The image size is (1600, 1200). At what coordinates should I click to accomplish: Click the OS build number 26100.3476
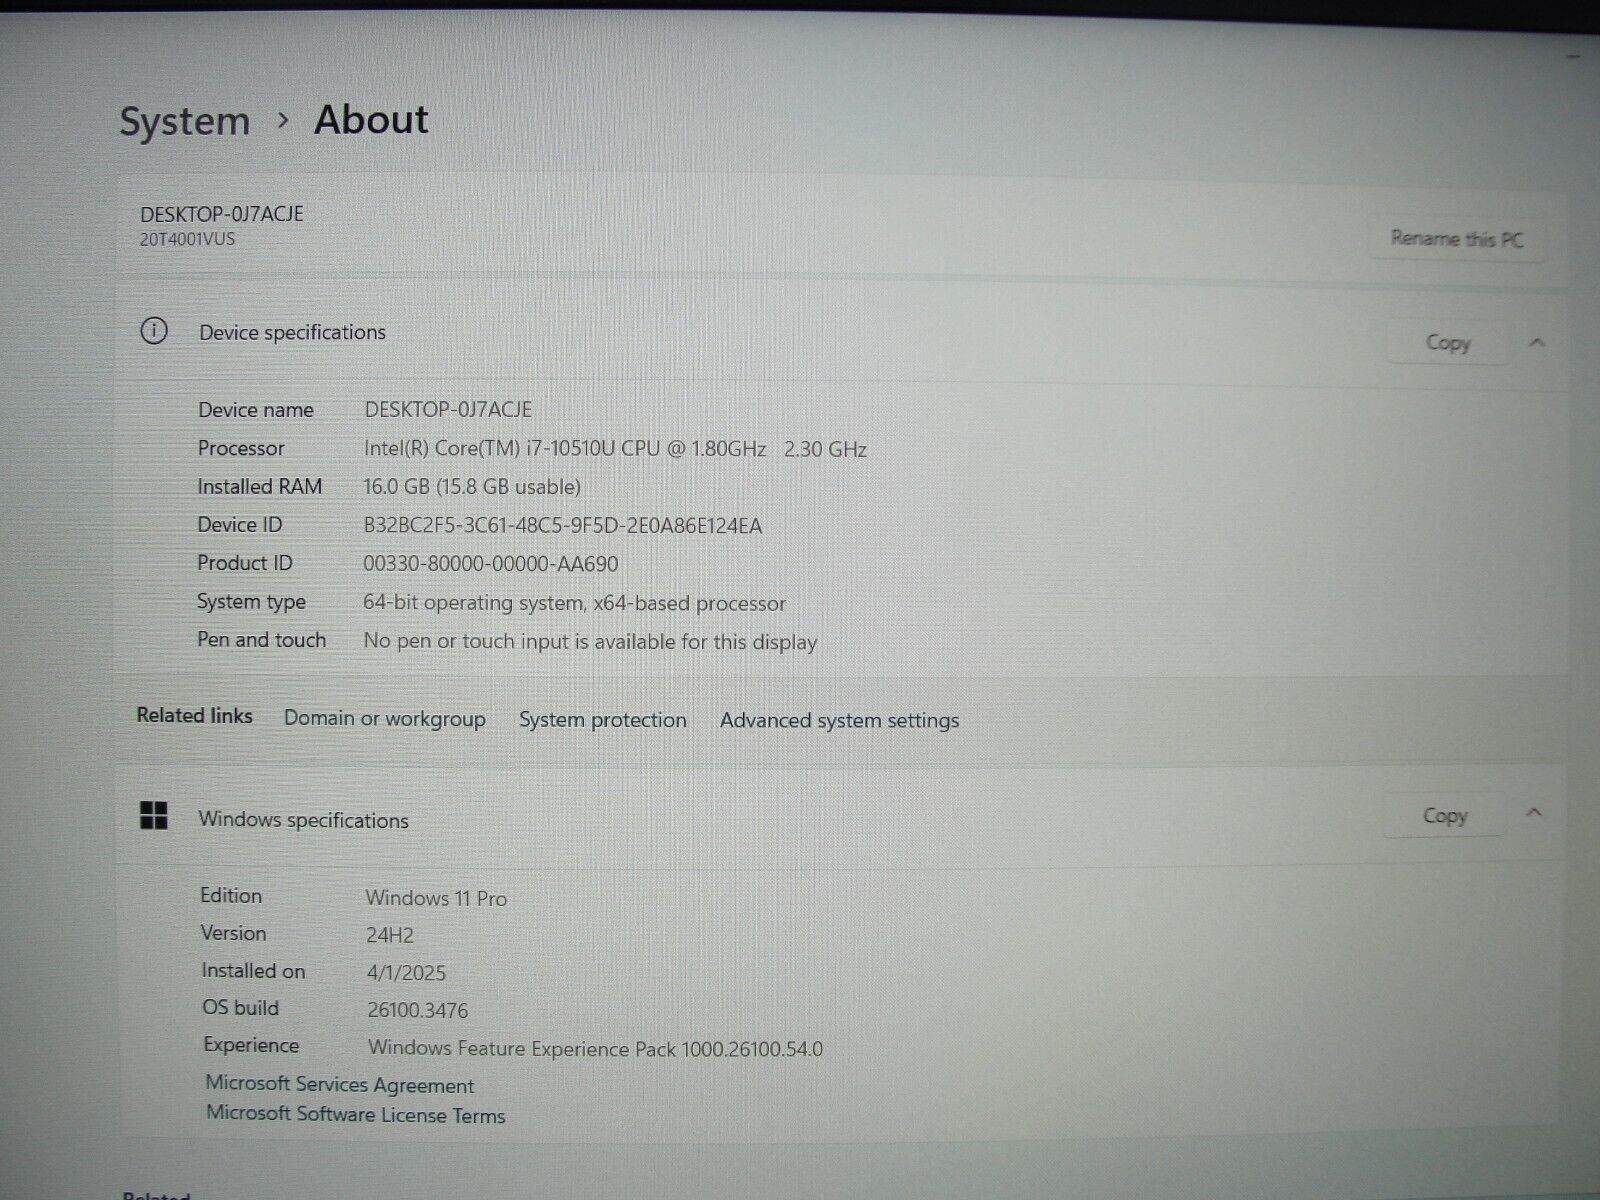tap(417, 1010)
